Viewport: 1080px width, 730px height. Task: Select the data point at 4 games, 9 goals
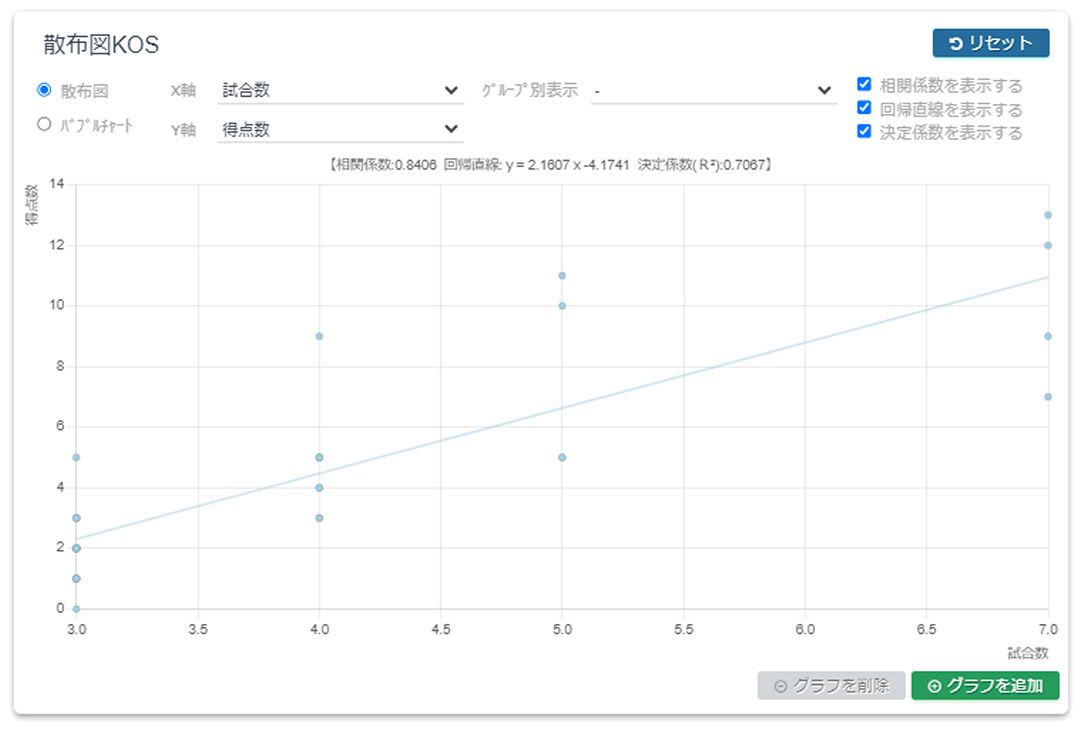click(319, 336)
